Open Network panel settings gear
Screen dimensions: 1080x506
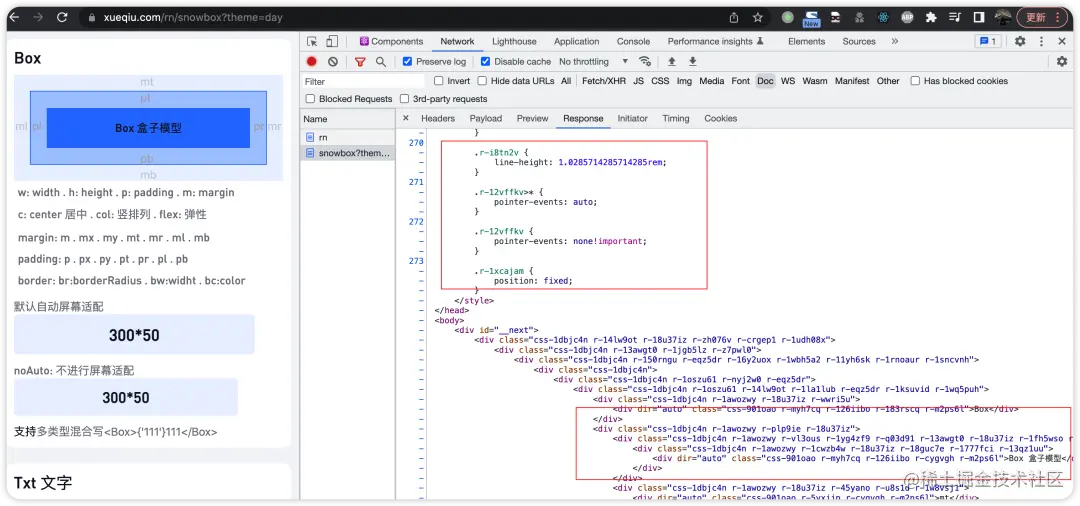tap(1061, 61)
